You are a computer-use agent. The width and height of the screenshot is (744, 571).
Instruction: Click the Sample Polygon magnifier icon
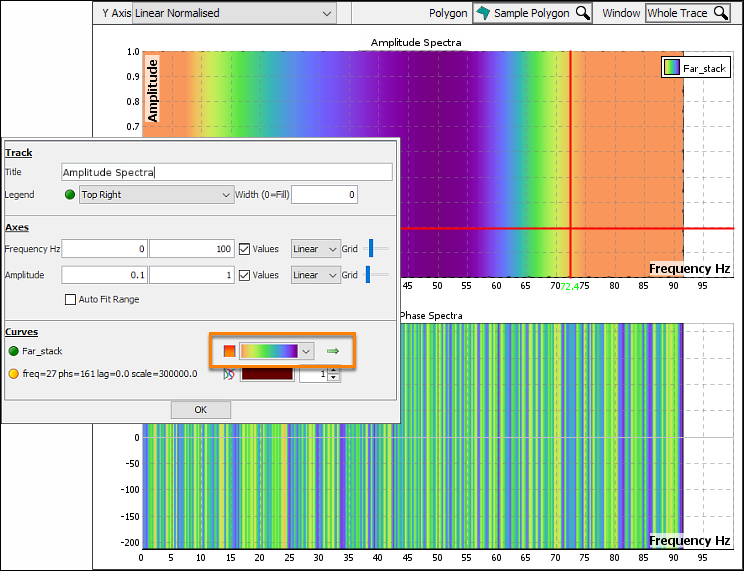tap(582, 13)
